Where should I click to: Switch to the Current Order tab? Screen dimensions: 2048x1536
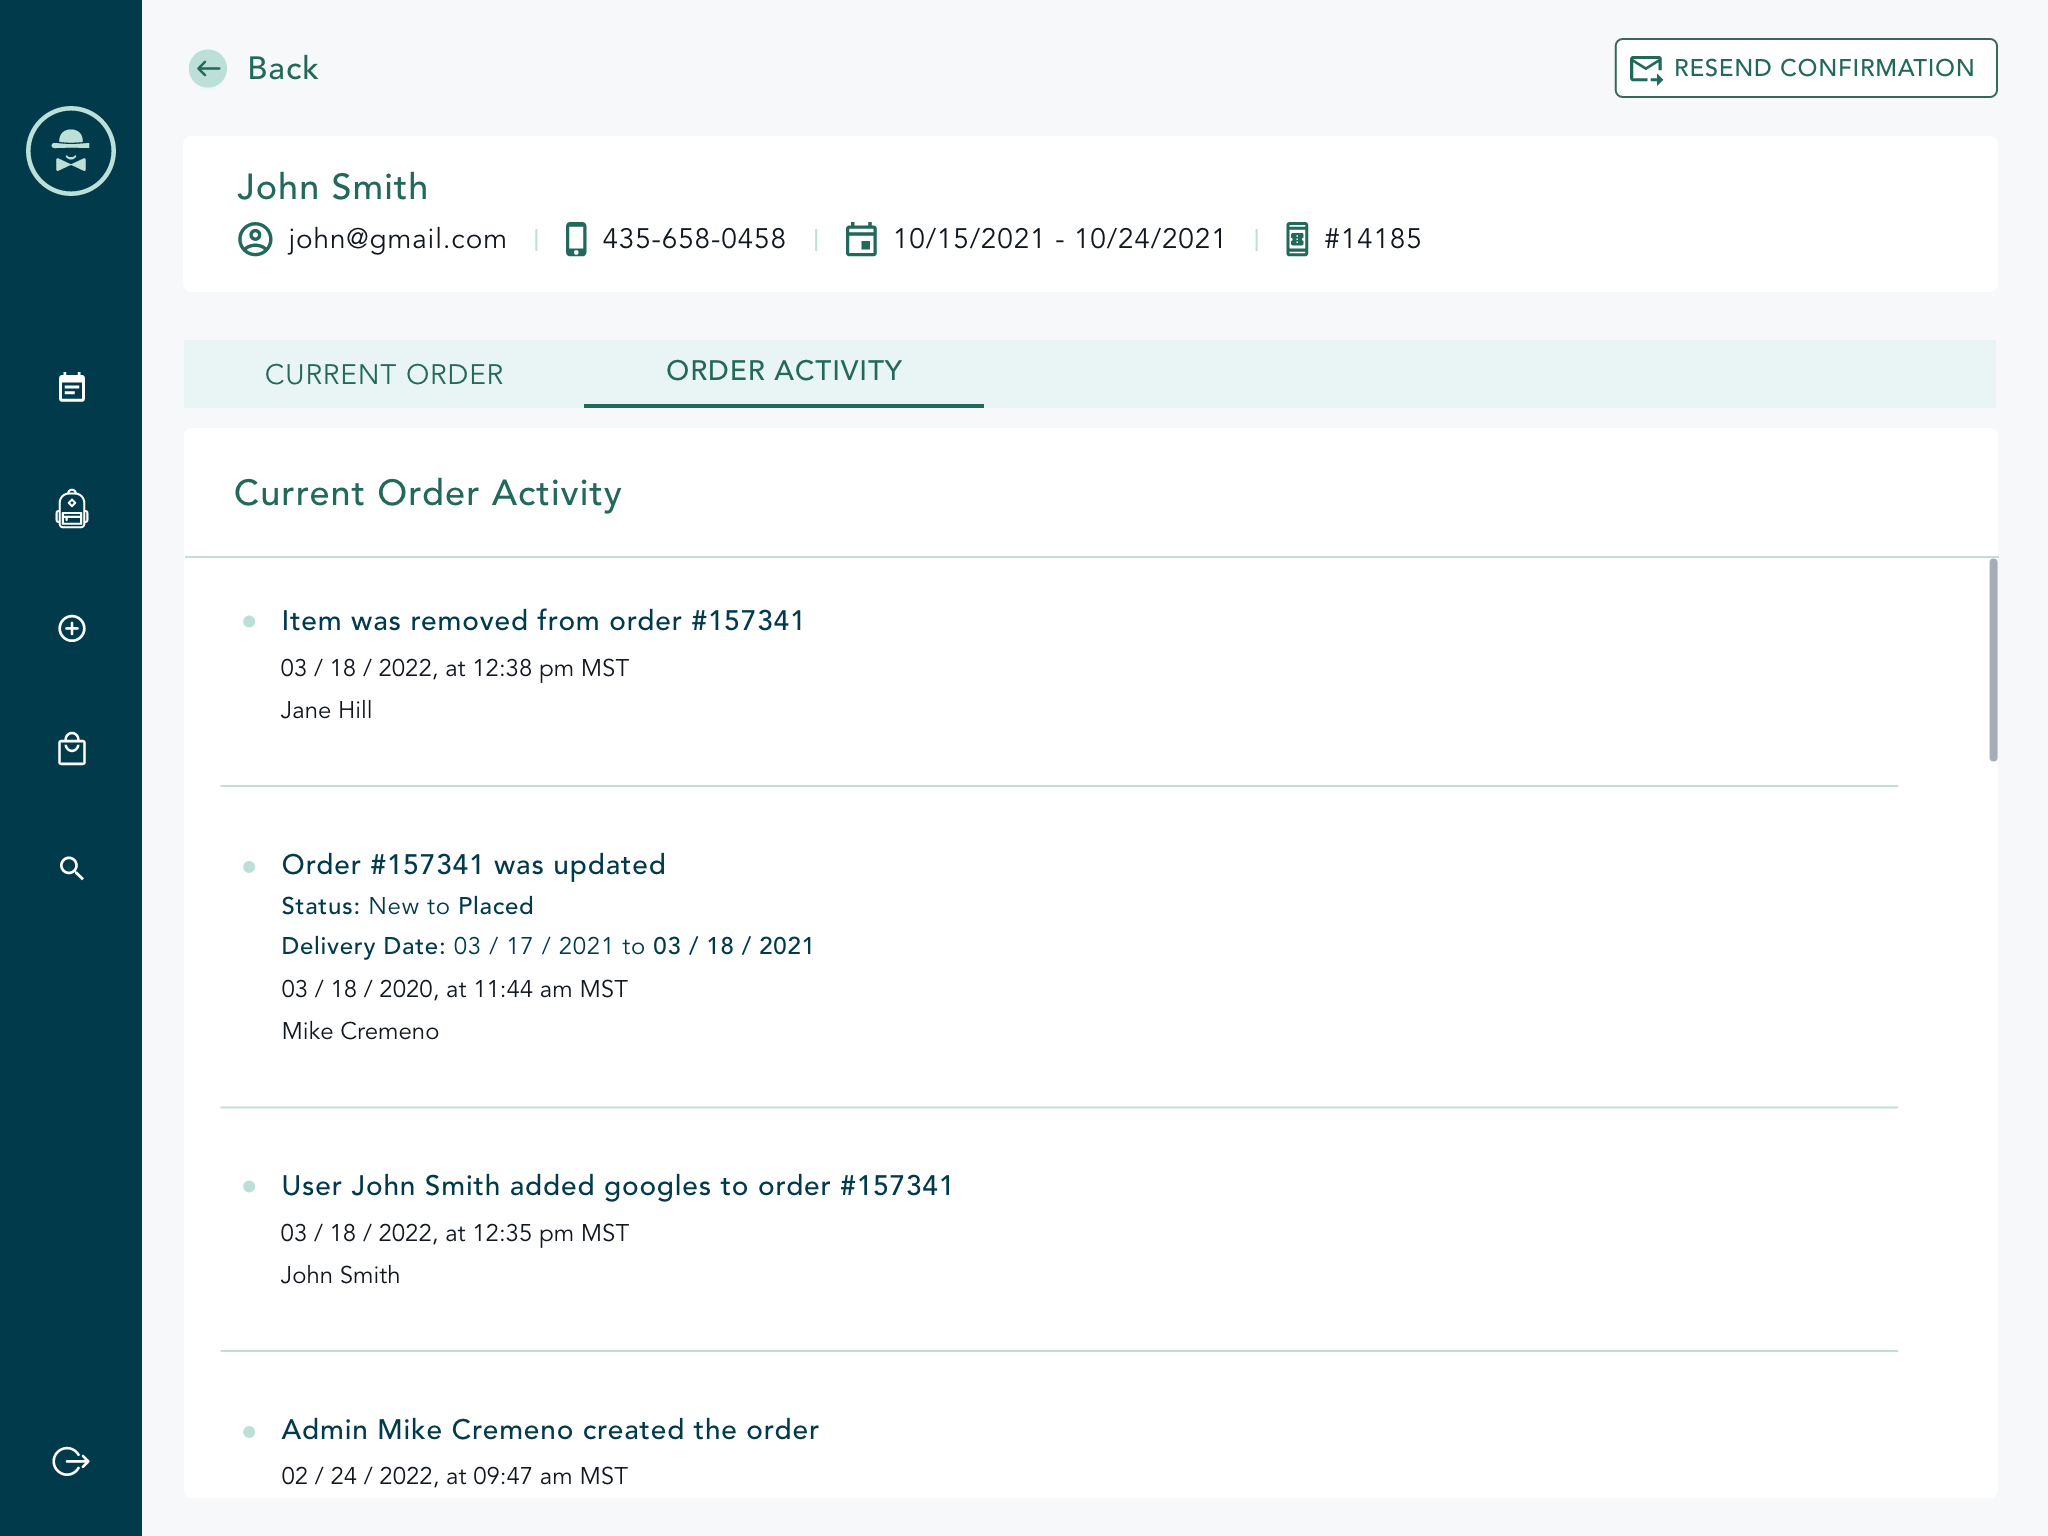click(384, 374)
